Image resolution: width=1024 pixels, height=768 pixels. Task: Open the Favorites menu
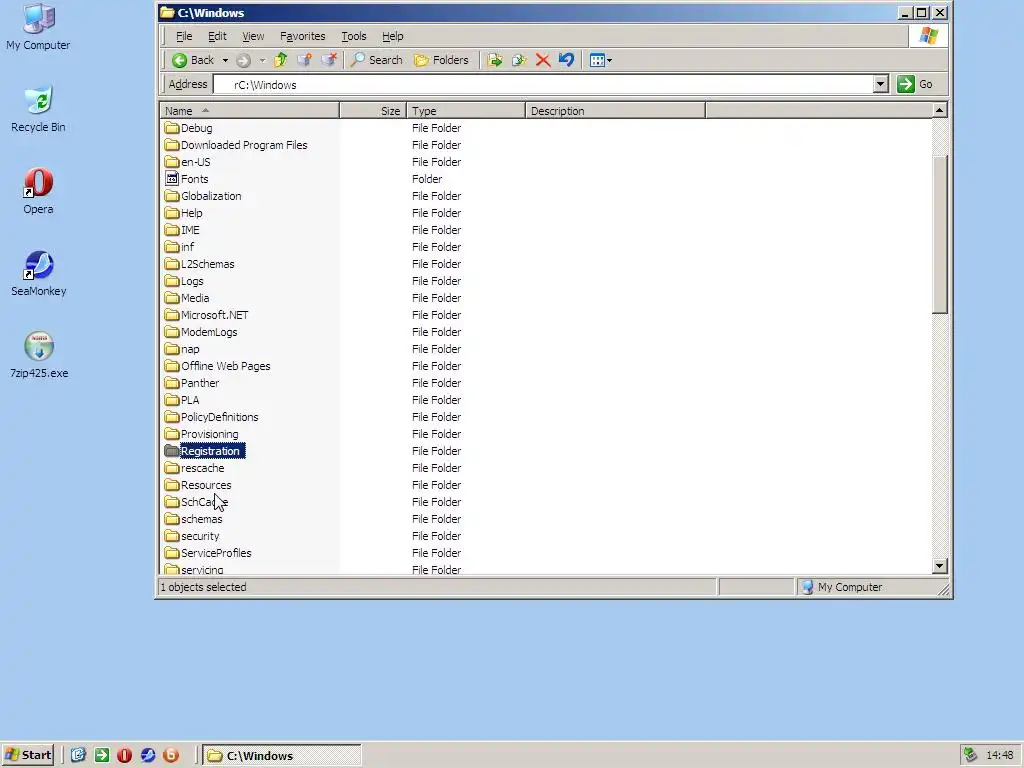click(302, 37)
